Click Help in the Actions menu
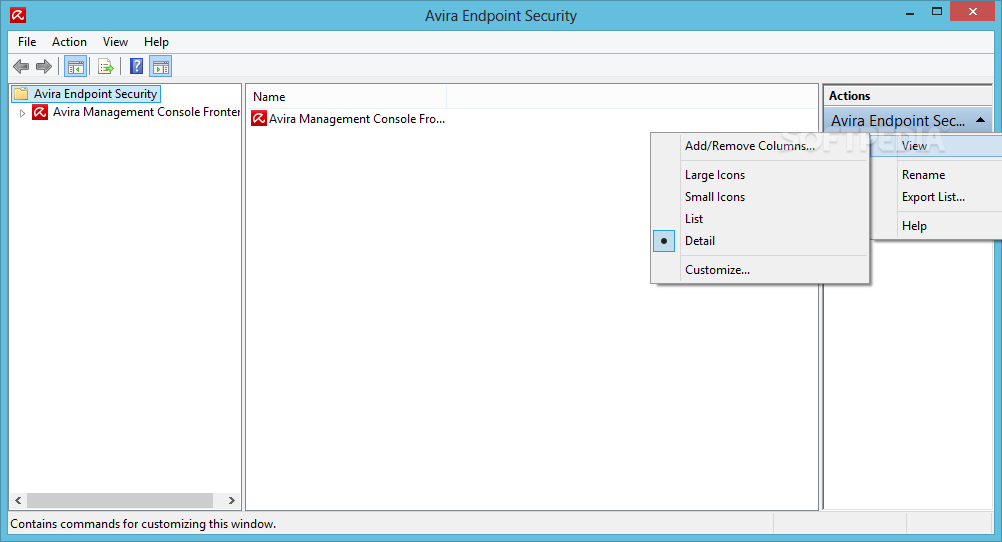Screen dimensions: 1002x542 click(936, 226)
